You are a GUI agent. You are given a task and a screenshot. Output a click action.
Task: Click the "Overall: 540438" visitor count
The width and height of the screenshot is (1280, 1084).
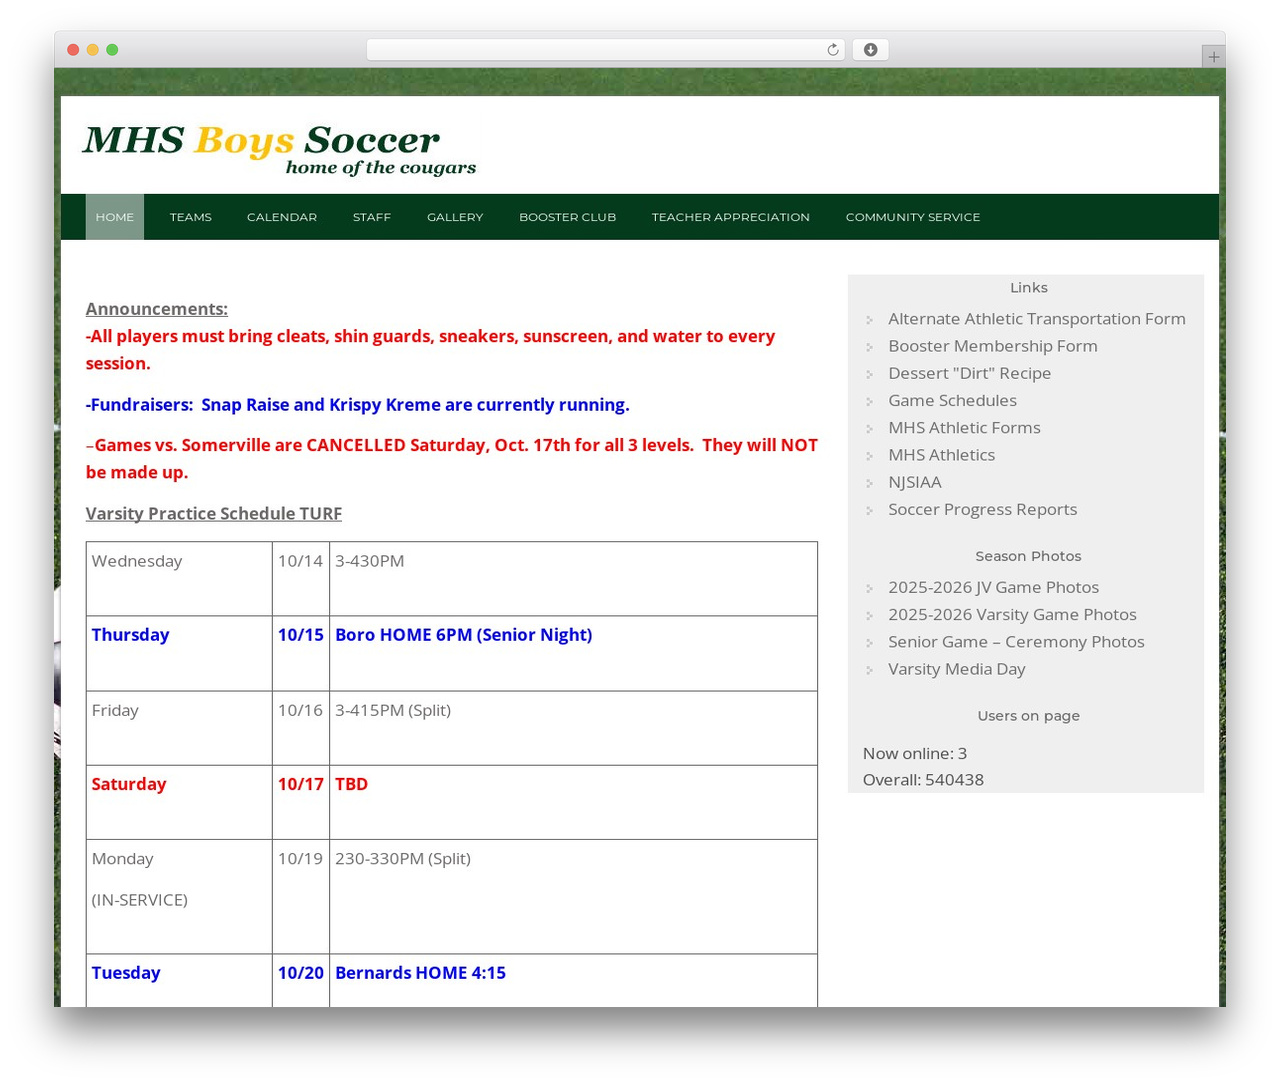coord(923,780)
